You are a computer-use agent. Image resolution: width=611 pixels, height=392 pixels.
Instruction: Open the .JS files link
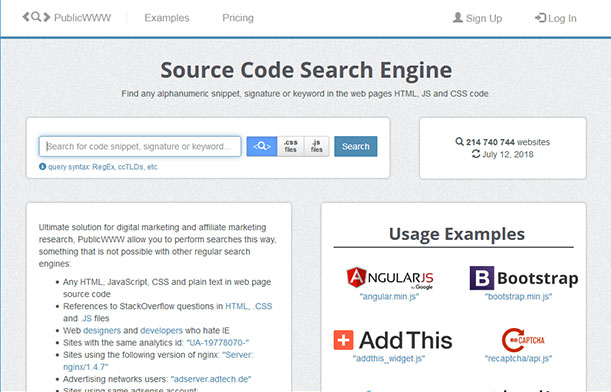pyautogui.click(x=86, y=318)
